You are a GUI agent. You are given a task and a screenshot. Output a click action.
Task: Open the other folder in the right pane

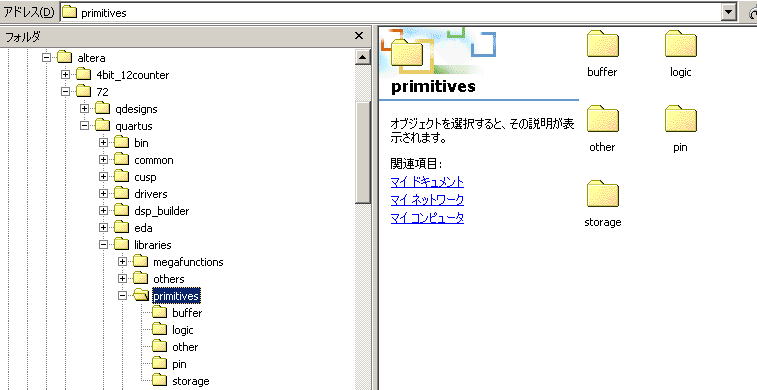click(603, 119)
